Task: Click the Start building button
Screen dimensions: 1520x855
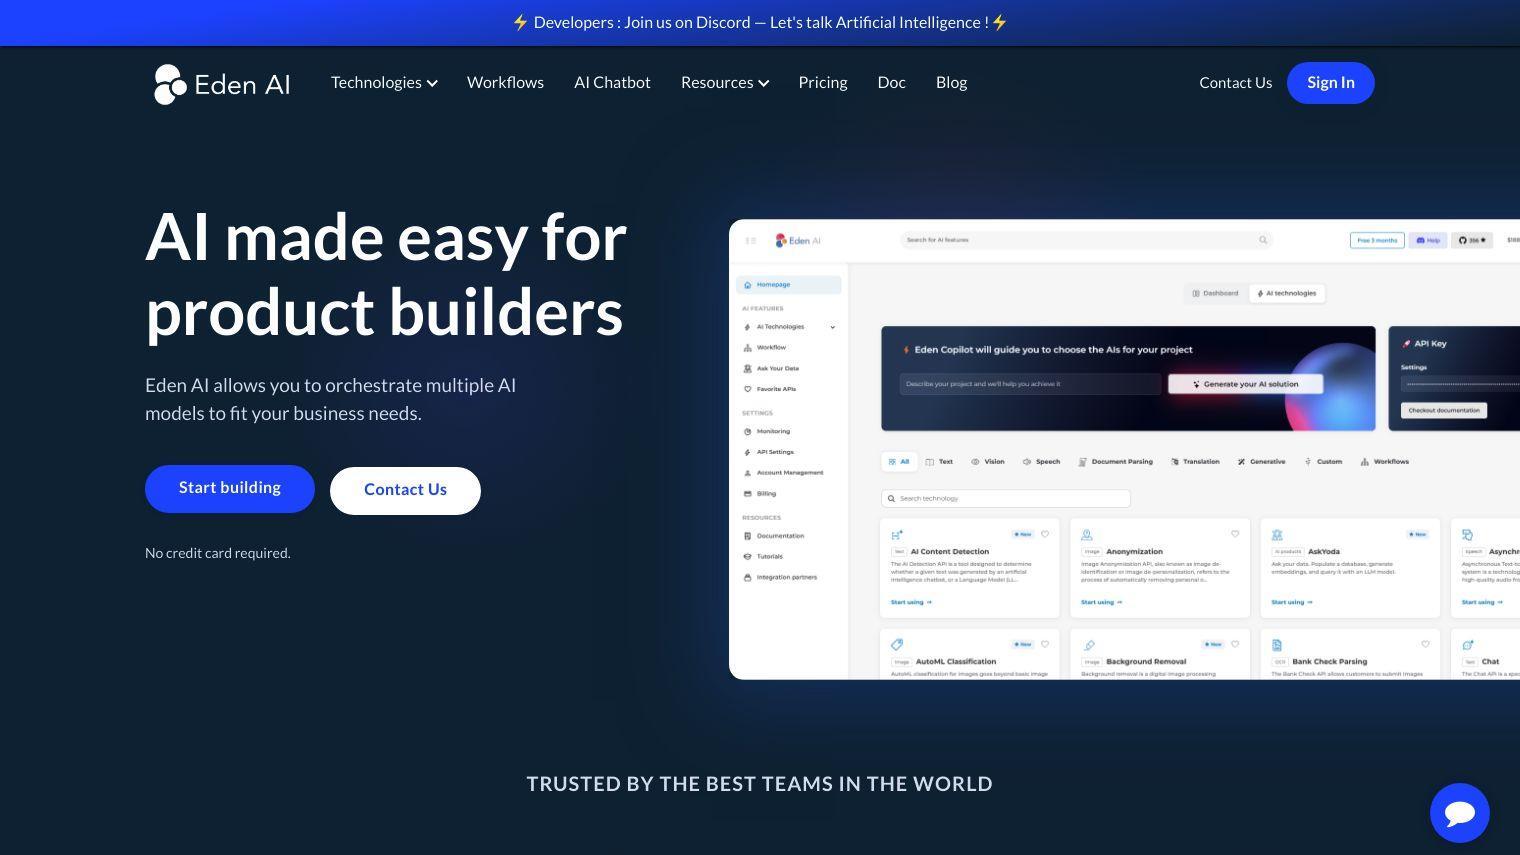Action: [x=230, y=489]
